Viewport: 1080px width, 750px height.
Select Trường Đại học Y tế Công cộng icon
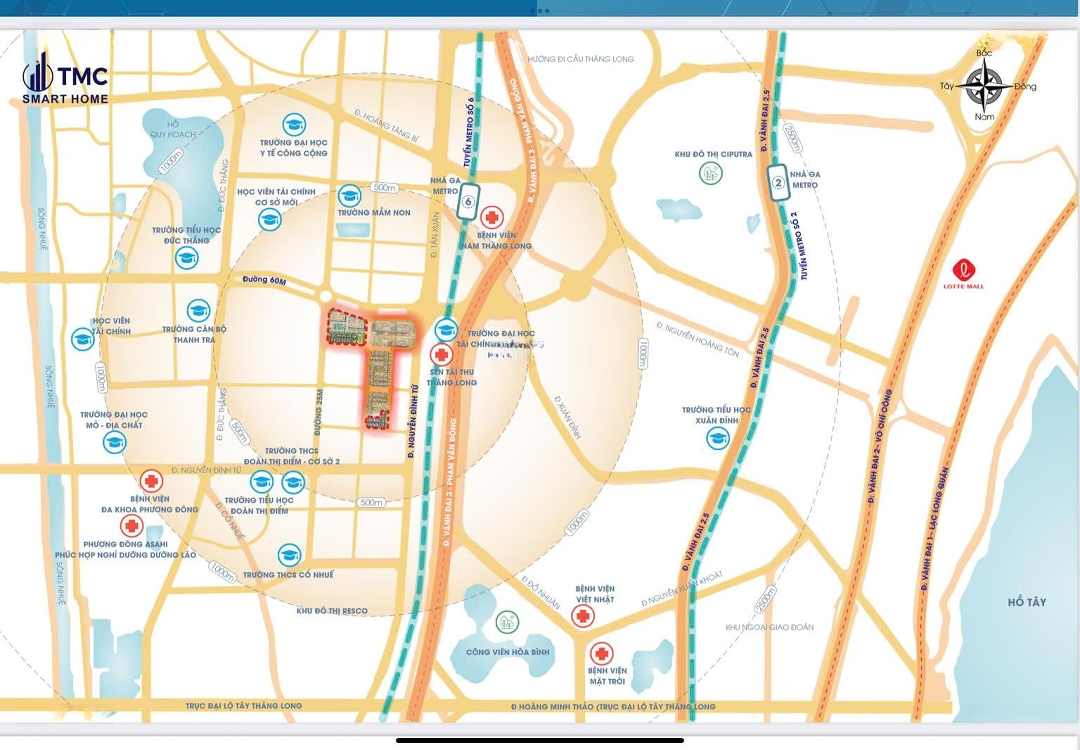(294, 124)
